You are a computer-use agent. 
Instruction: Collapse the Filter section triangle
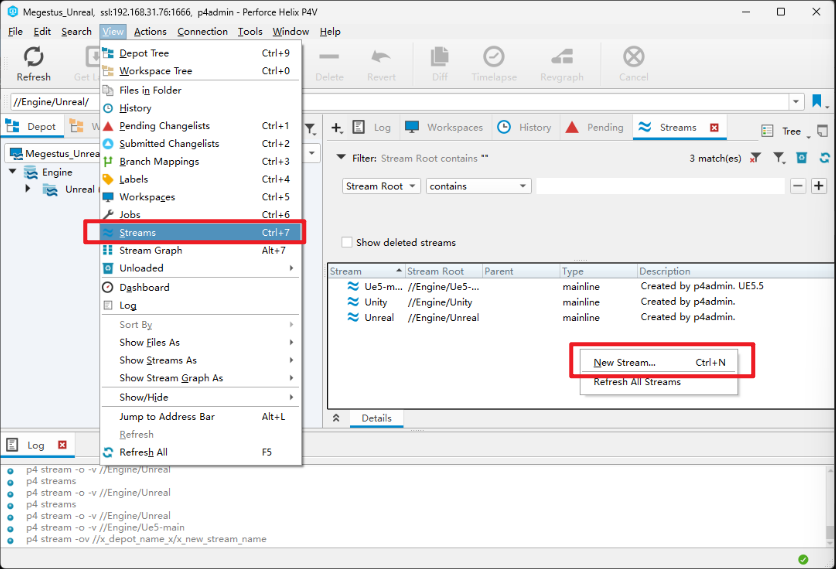click(x=340, y=157)
